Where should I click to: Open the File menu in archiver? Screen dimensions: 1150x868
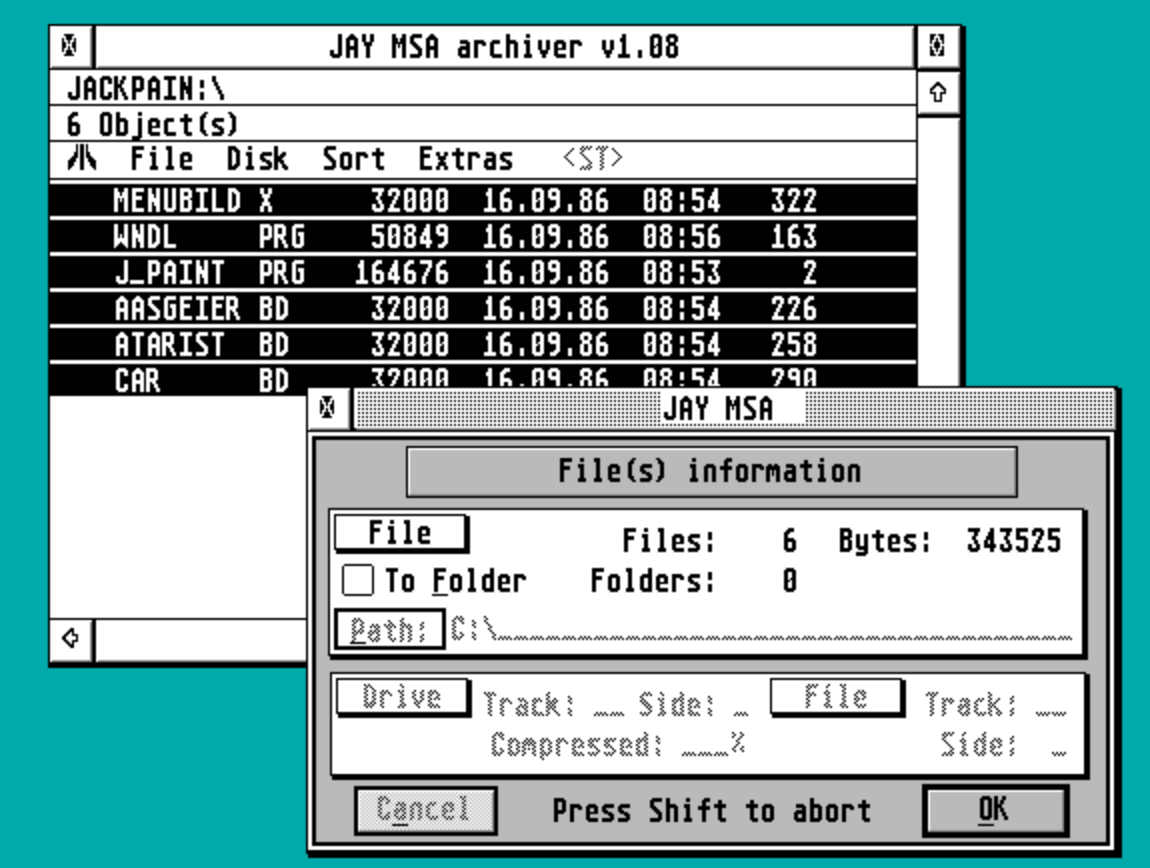[161, 158]
